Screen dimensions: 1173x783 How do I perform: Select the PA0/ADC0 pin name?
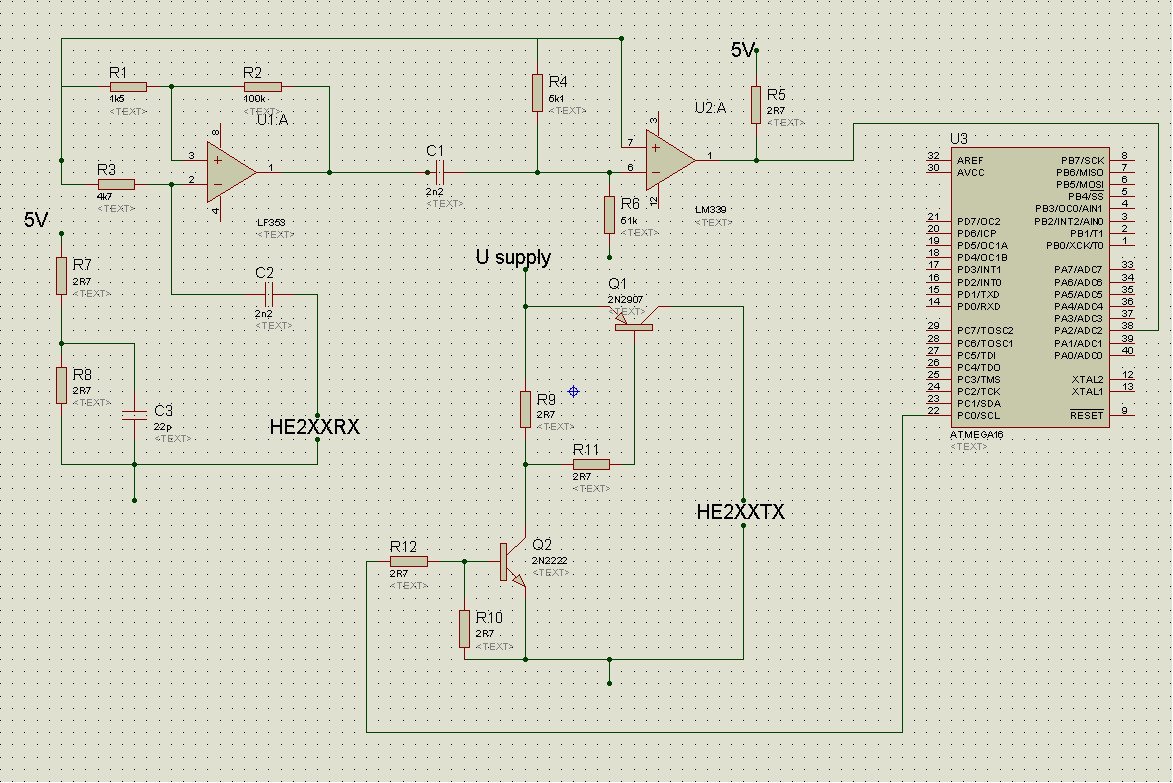tap(1078, 356)
